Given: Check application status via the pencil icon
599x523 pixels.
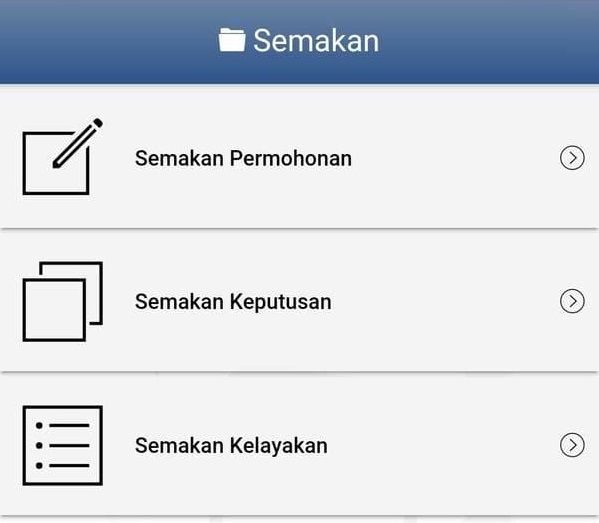Looking at the screenshot, I should point(63,157).
